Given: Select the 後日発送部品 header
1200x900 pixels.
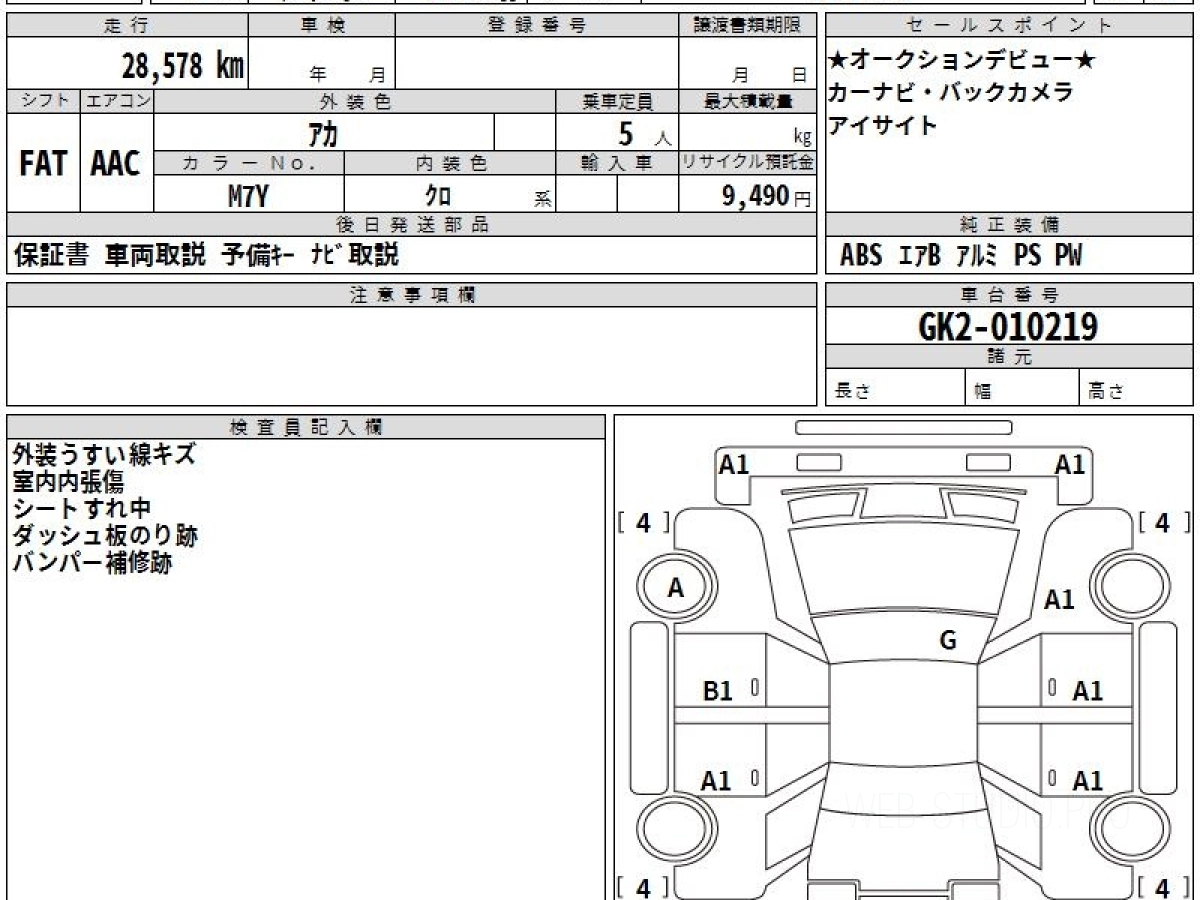Looking at the screenshot, I should click(411, 225).
